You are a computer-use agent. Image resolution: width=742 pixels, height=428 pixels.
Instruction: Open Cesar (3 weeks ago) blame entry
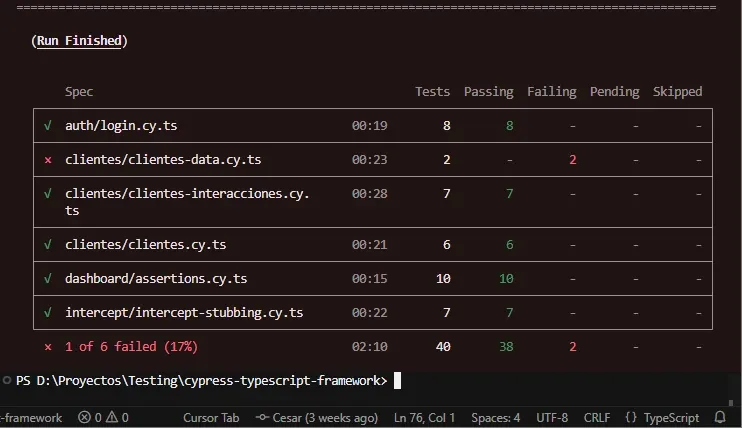point(325,418)
